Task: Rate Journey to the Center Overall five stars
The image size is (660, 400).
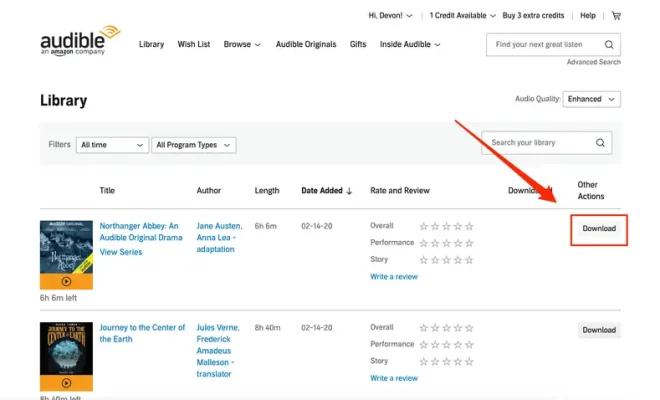Action: point(469,328)
